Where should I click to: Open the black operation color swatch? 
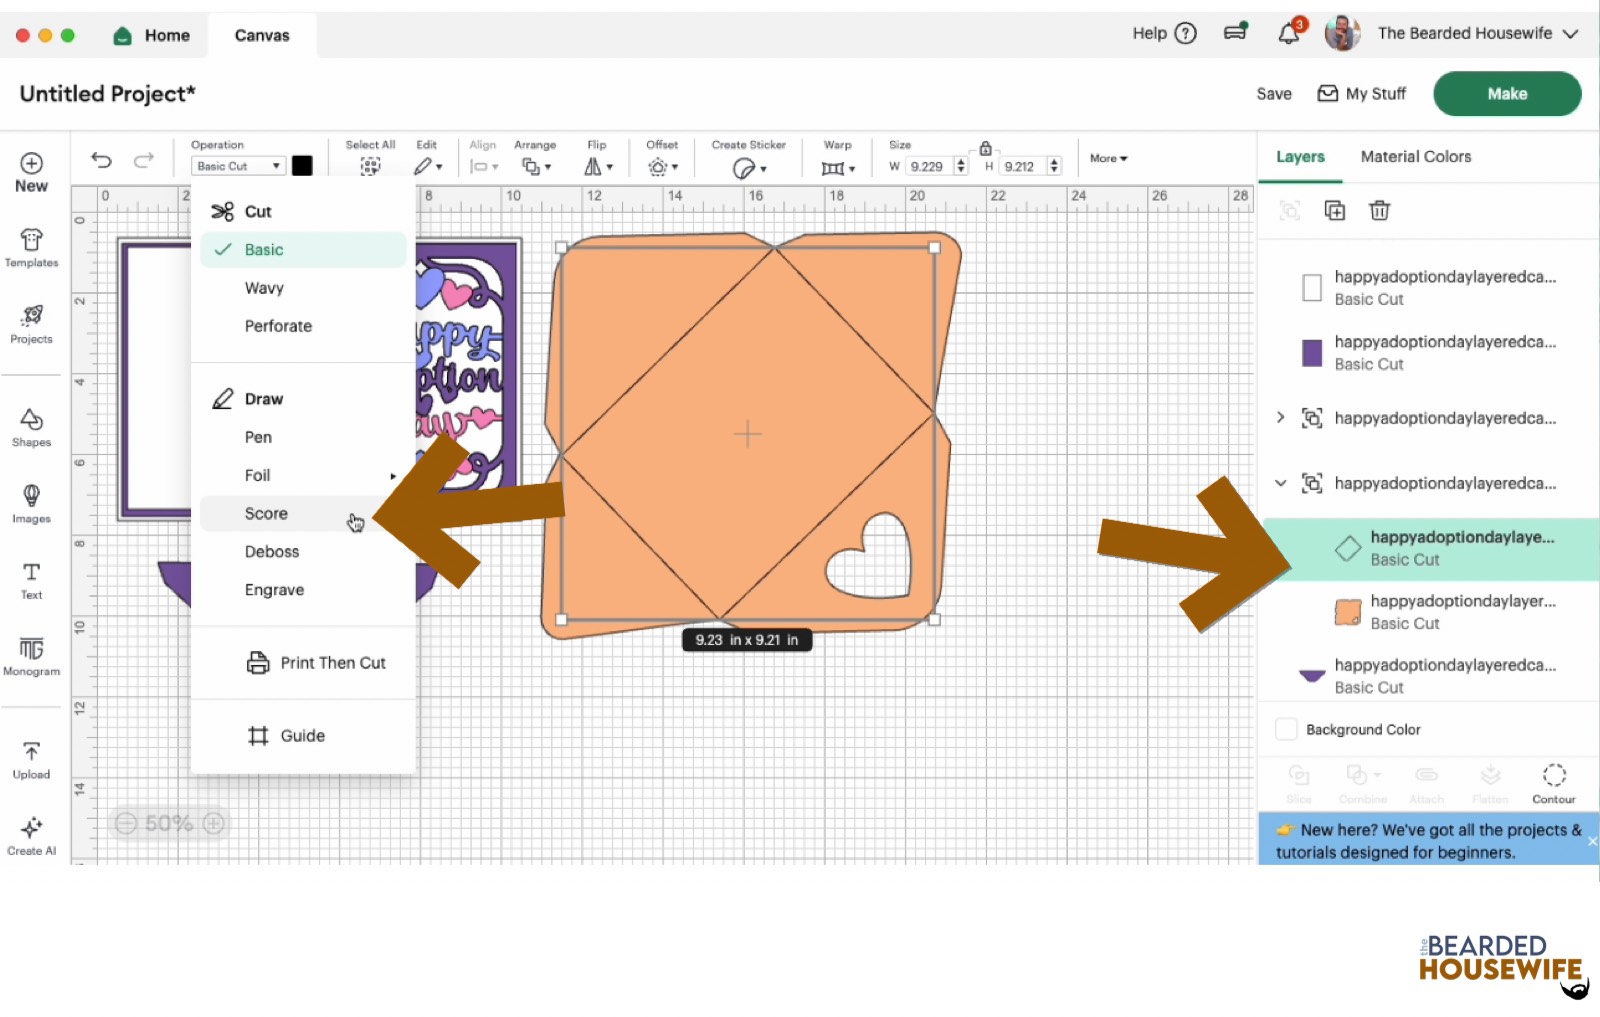point(302,166)
